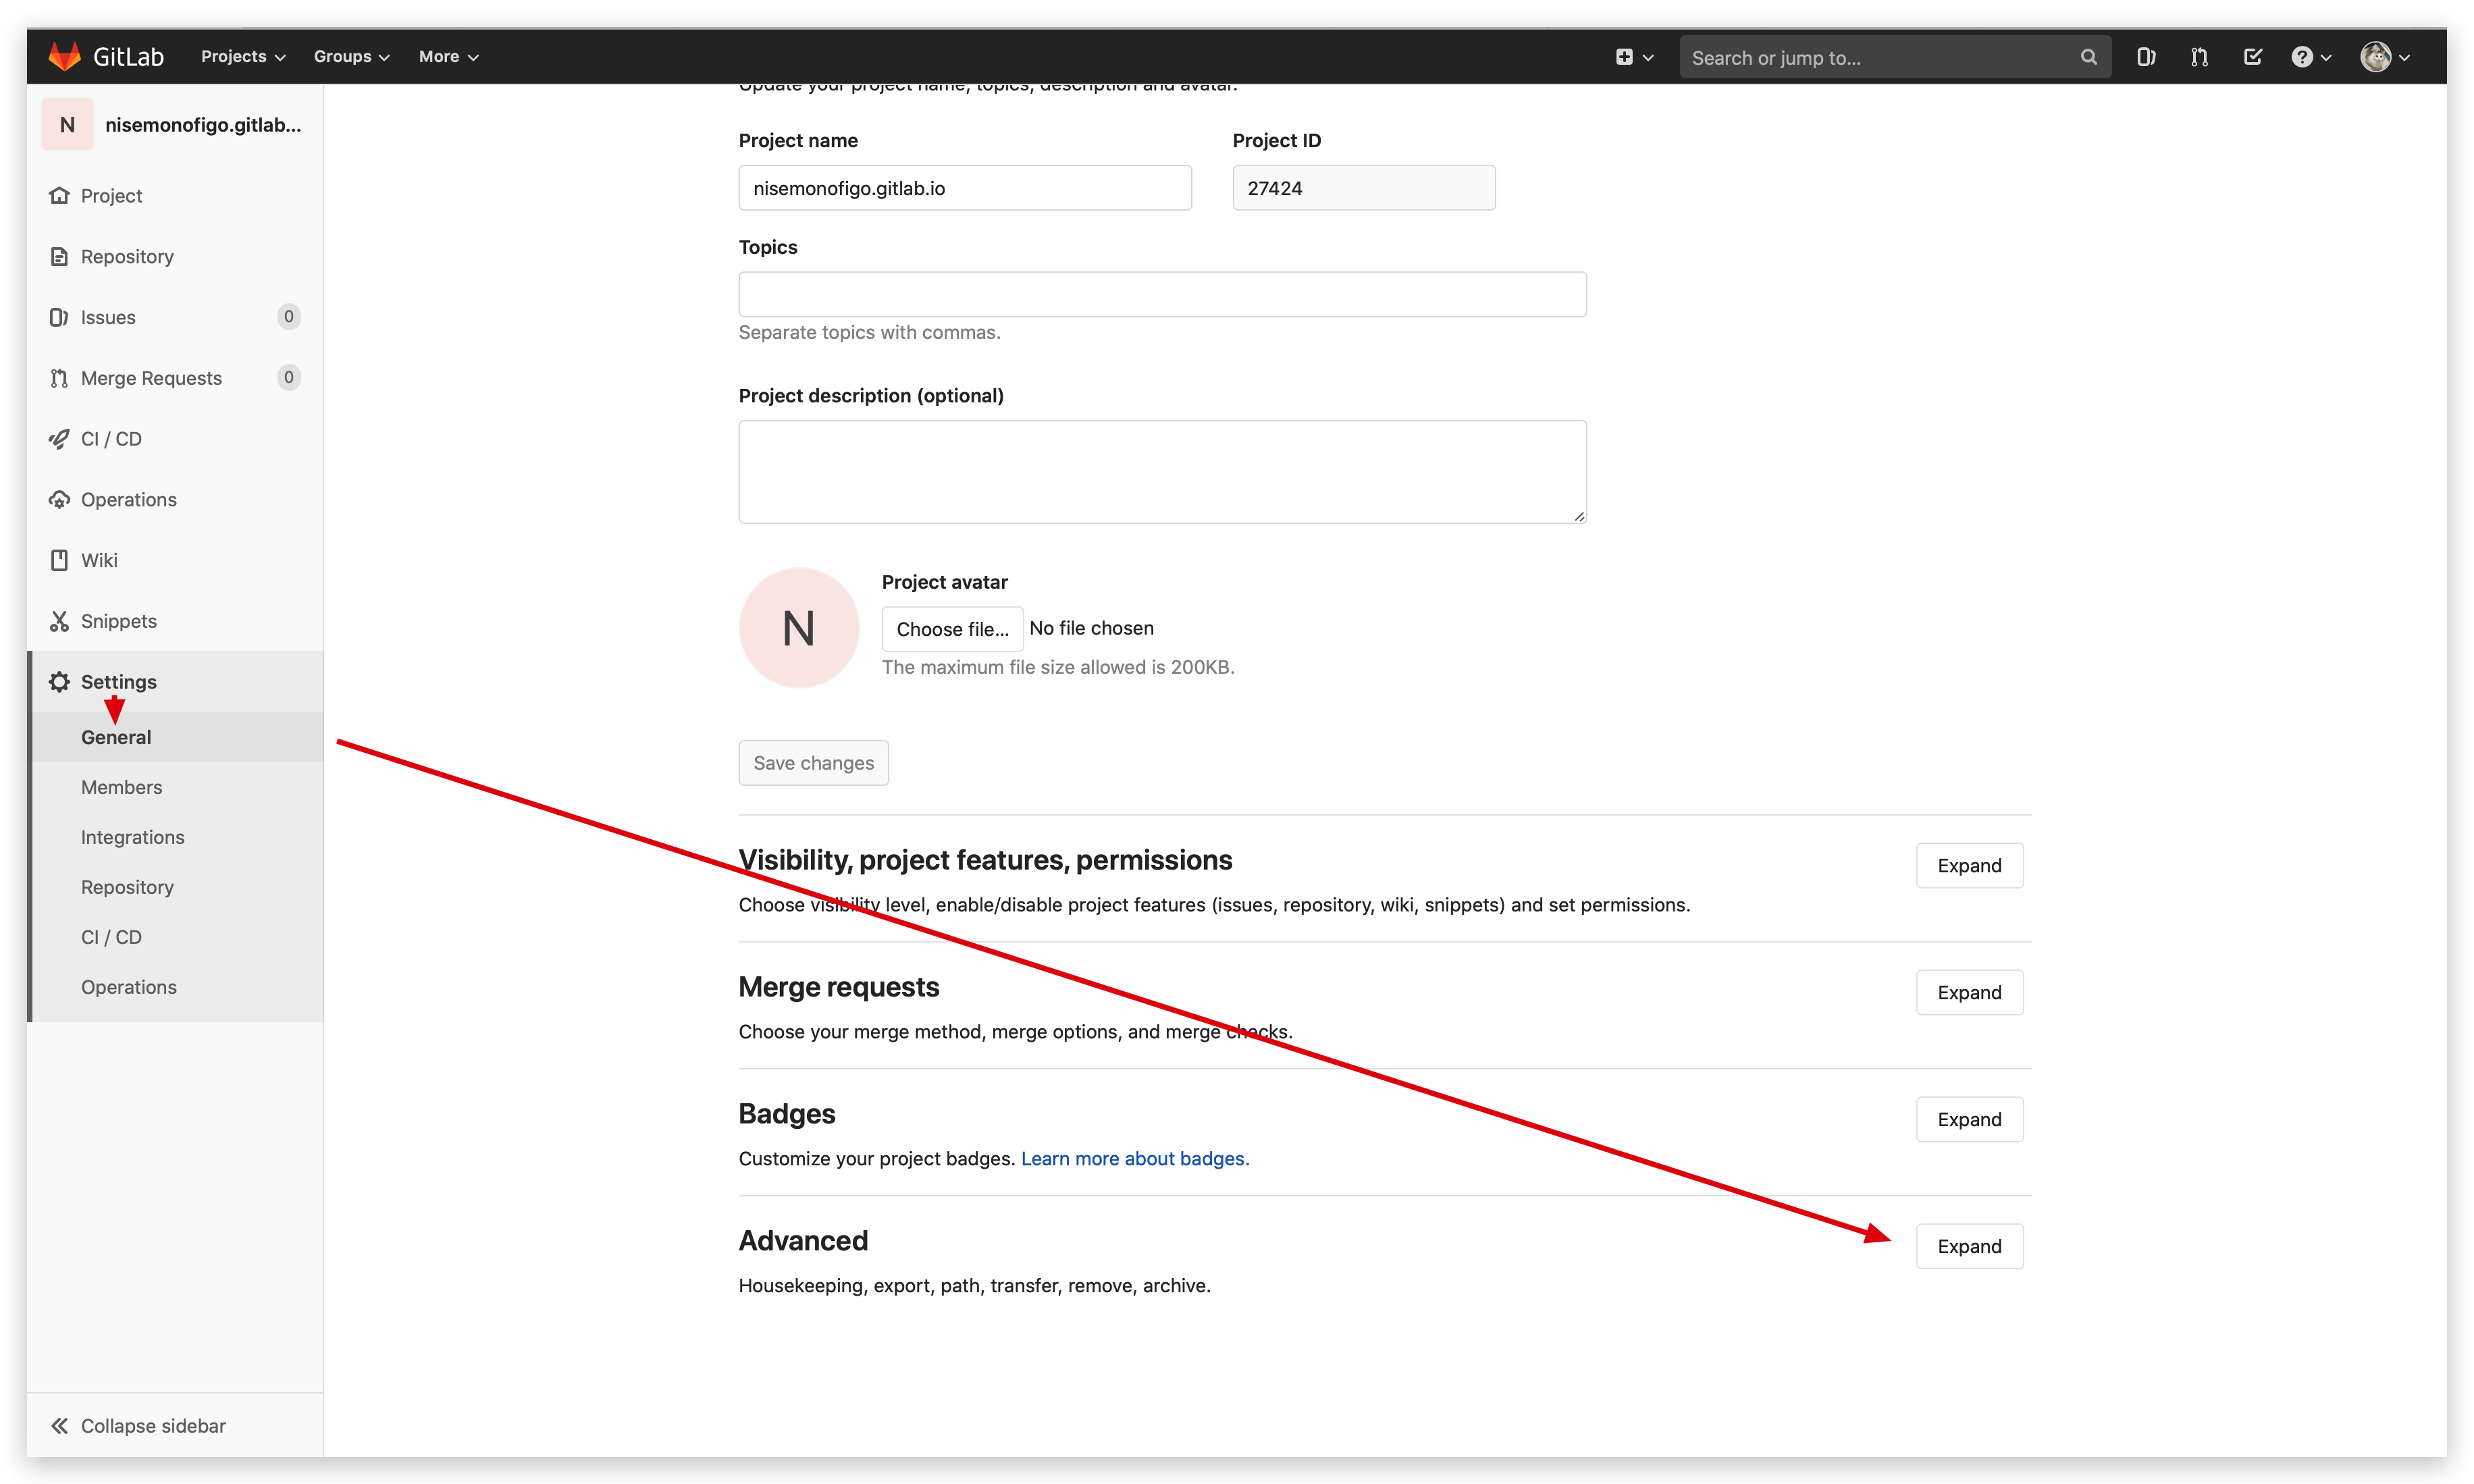Click the Collapse sidebar chevrons icon
Screen dimensions: 2474x1484
click(59, 1426)
